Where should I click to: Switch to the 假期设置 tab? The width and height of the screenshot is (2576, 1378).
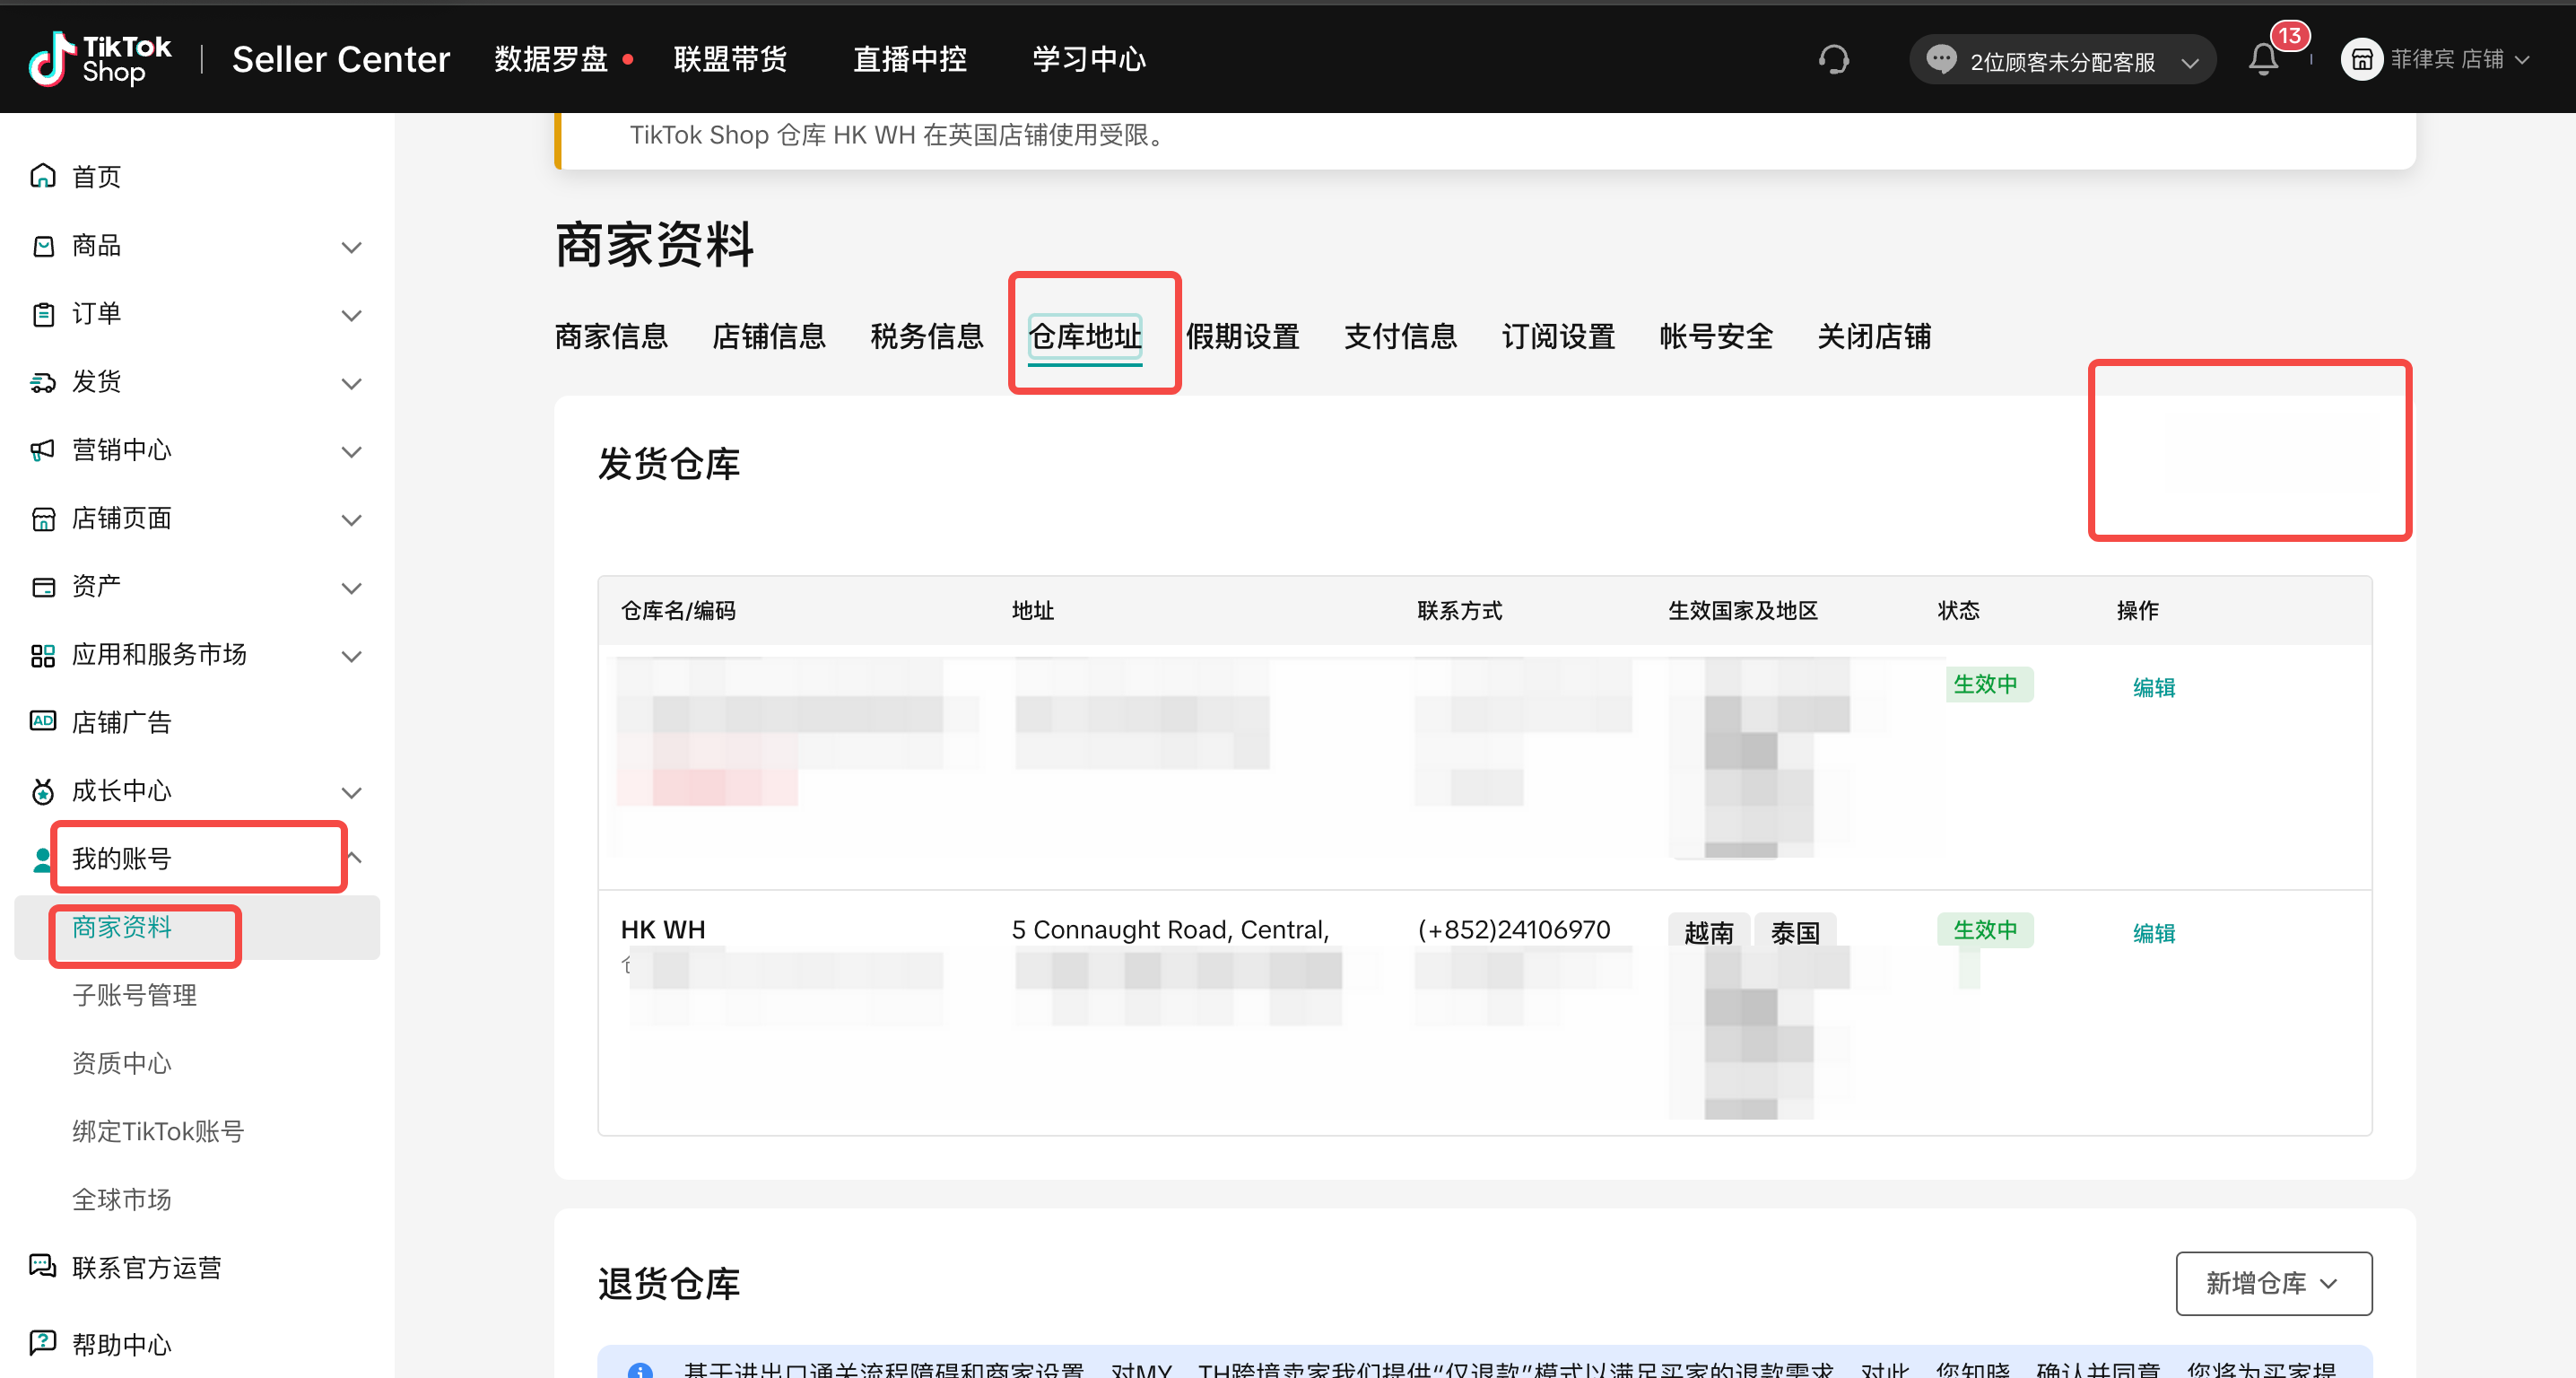(1242, 336)
